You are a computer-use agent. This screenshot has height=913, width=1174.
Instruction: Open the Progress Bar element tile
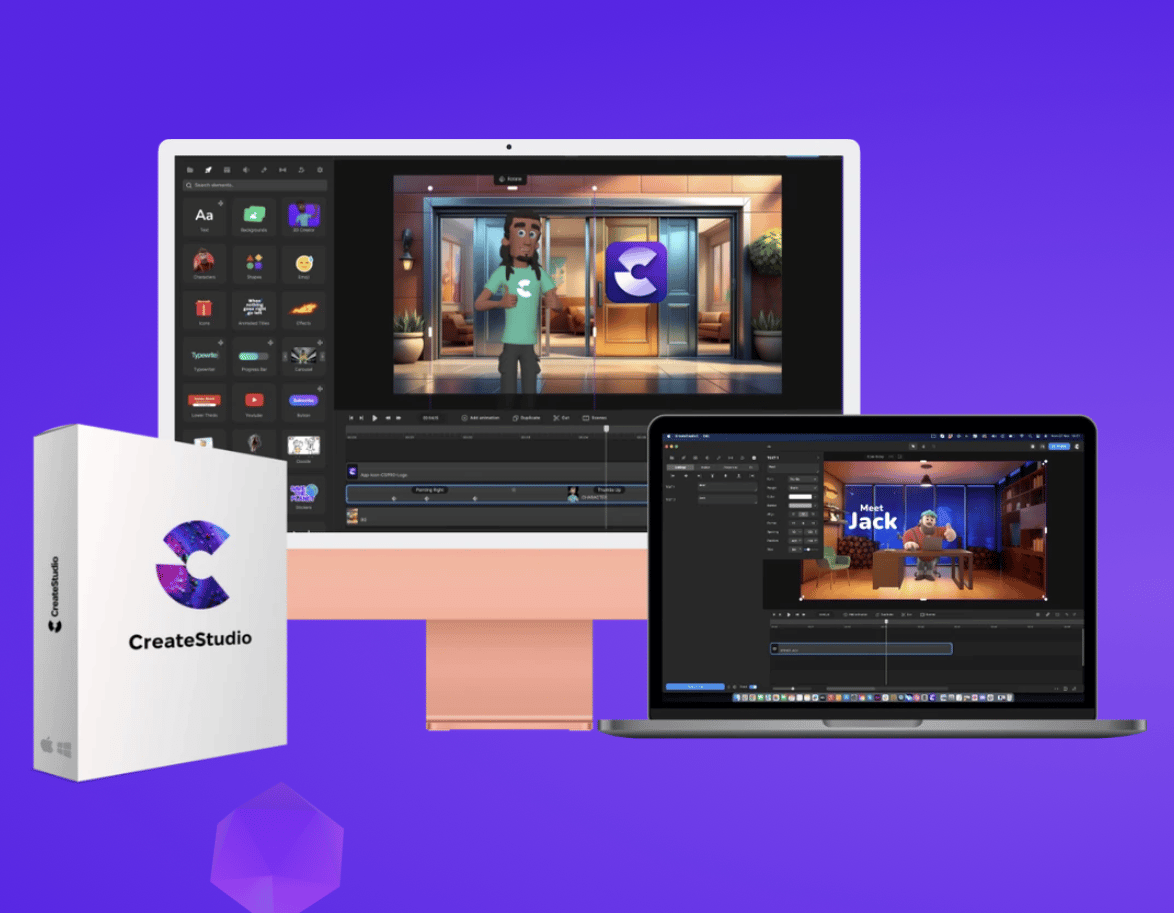click(254, 357)
